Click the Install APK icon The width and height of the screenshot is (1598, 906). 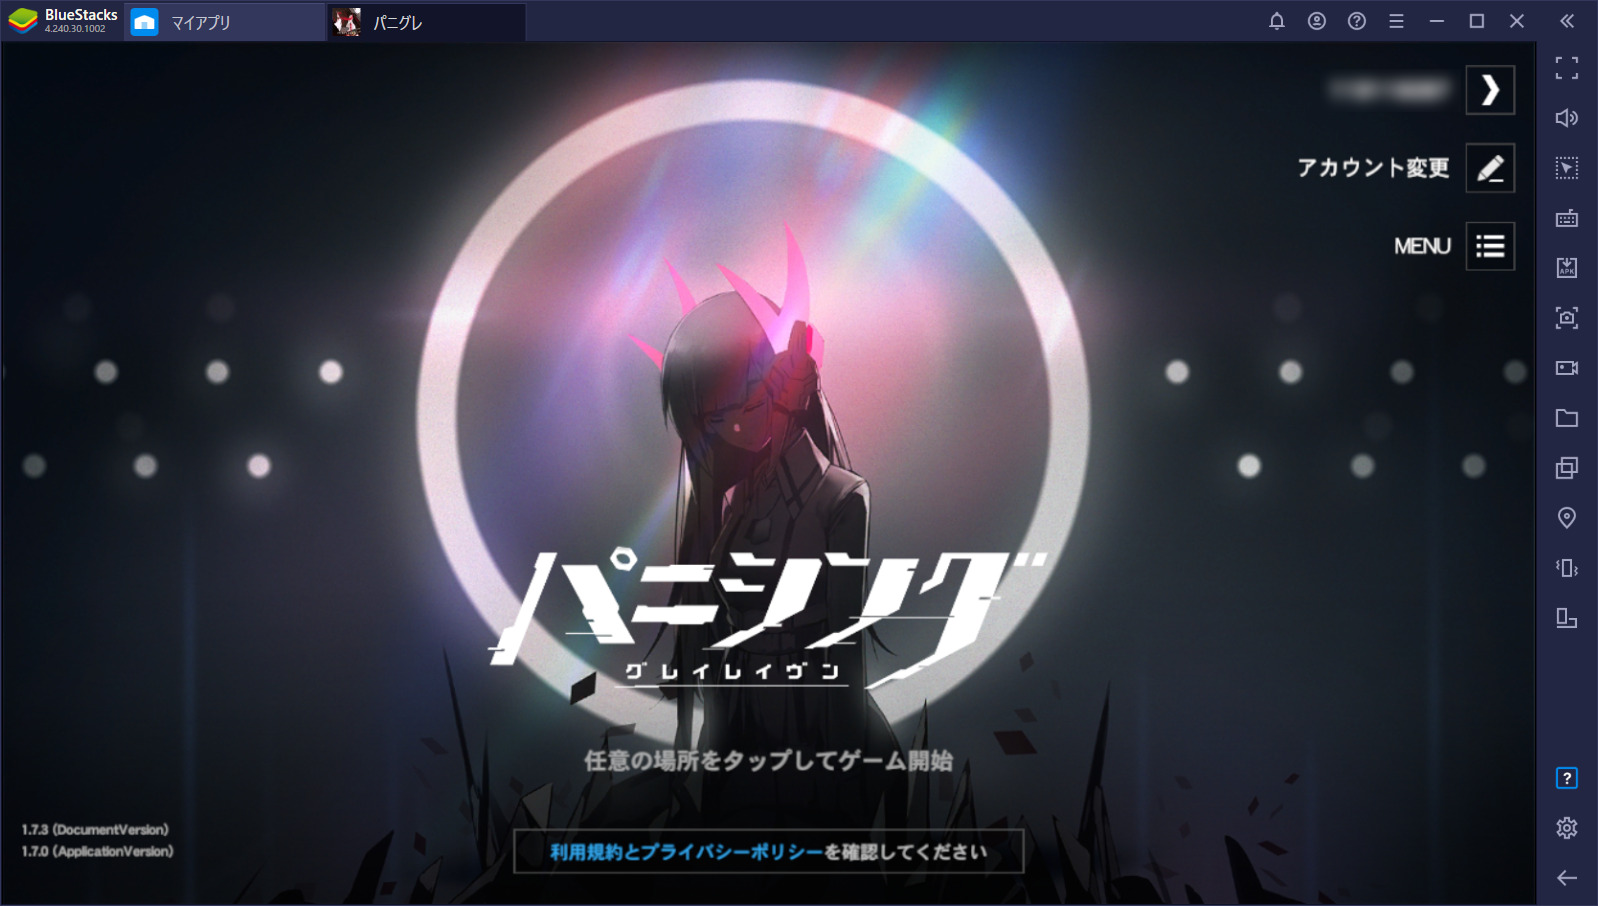[x=1567, y=268]
